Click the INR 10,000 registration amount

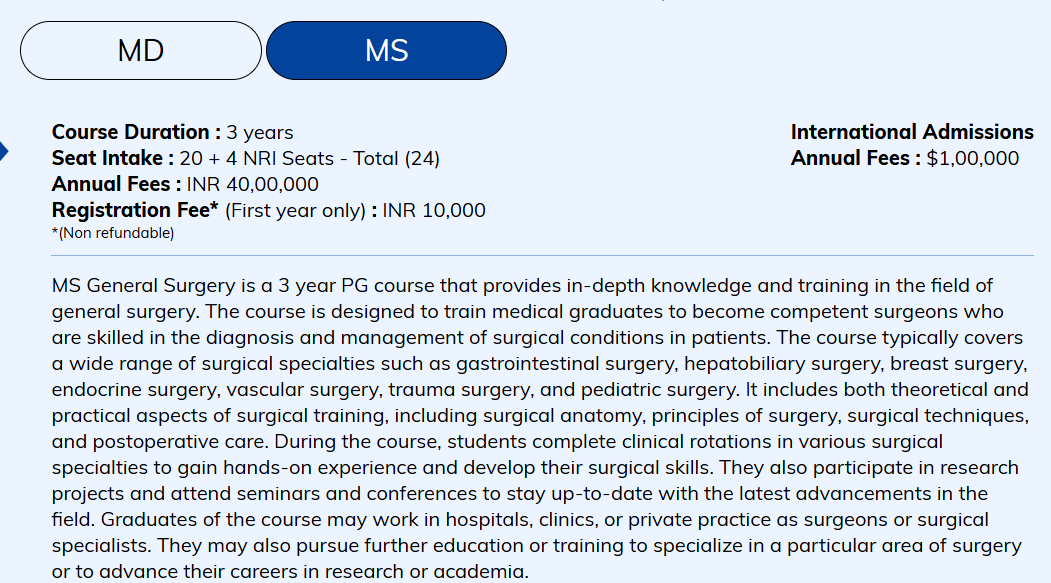[x=434, y=210]
